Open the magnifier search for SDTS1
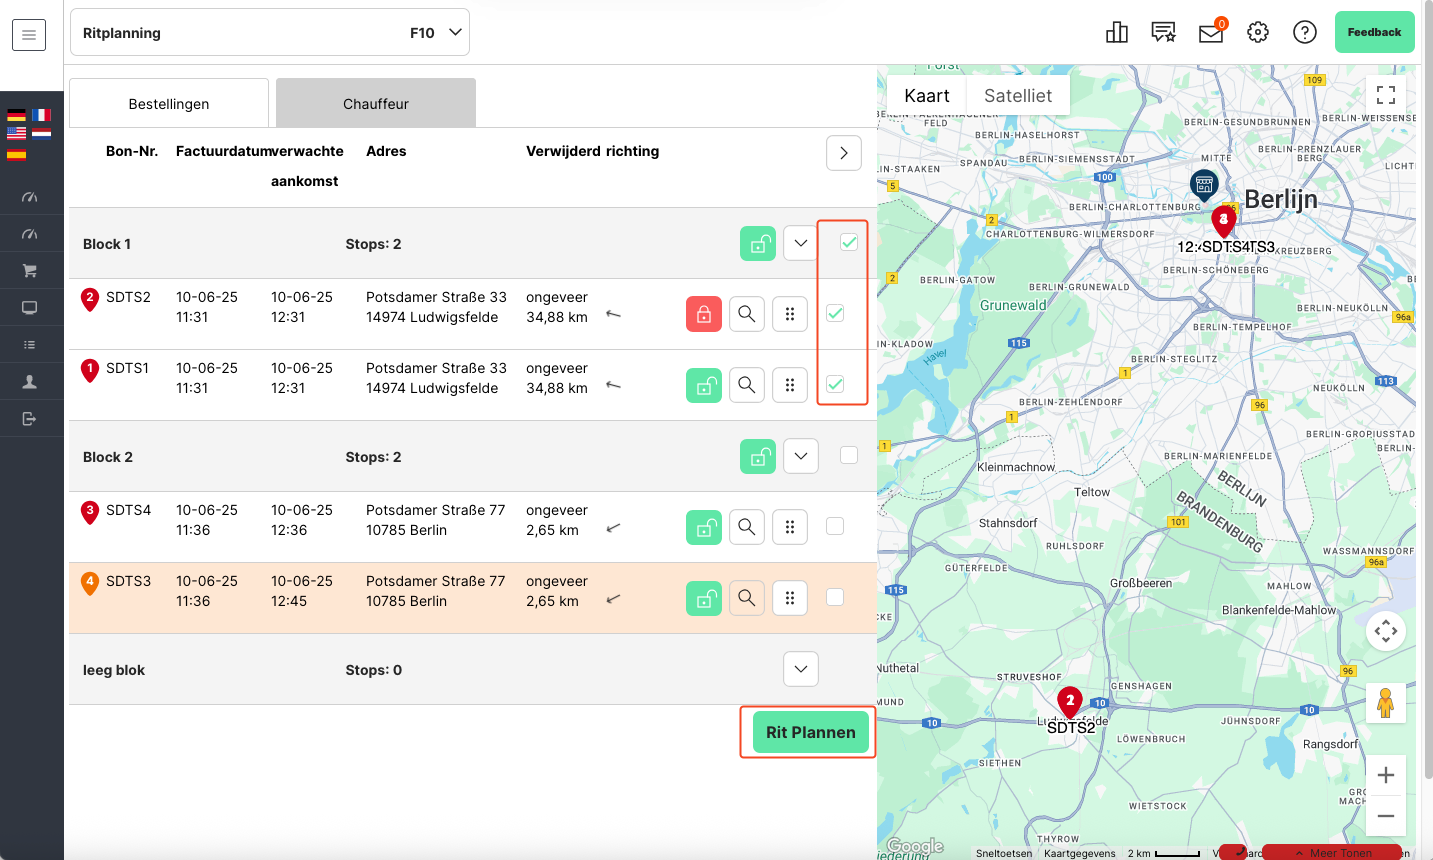Viewport: 1433px width, 860px height. click(747, 385)
